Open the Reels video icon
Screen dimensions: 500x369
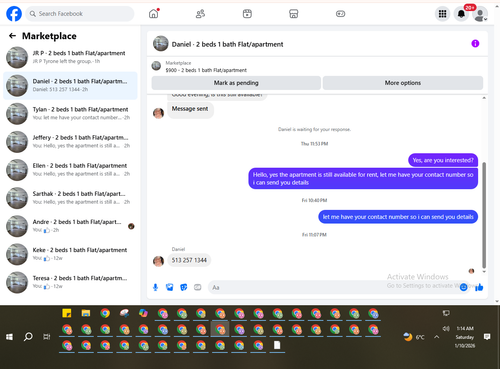point(247,14)
